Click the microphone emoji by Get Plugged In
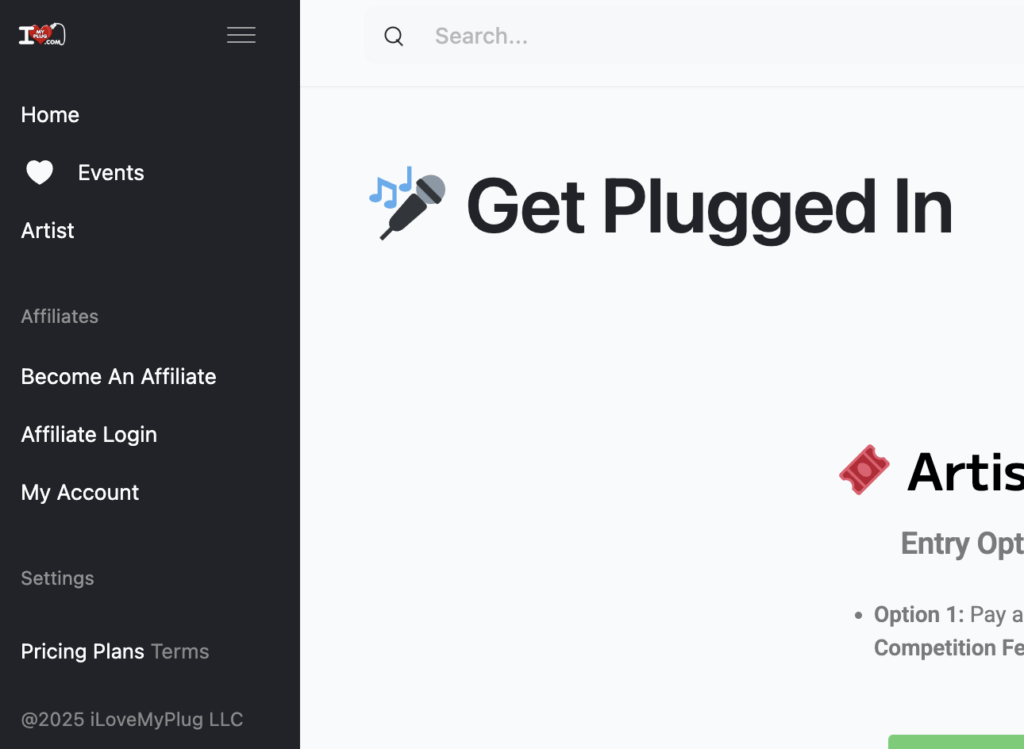 [x=408, y=203]
